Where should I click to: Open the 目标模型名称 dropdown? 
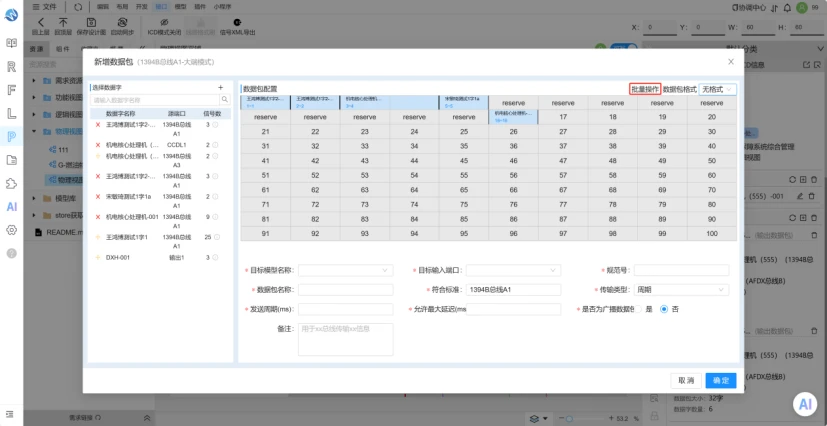point(346,270)
